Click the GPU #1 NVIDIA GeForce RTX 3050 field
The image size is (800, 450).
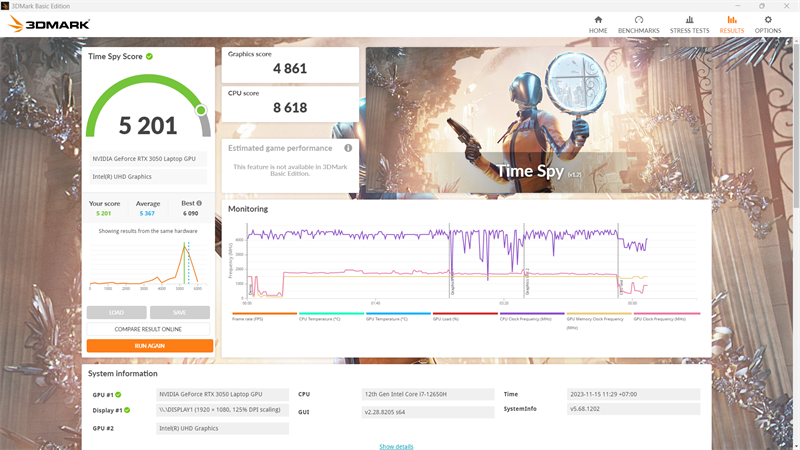click(222, 394)
